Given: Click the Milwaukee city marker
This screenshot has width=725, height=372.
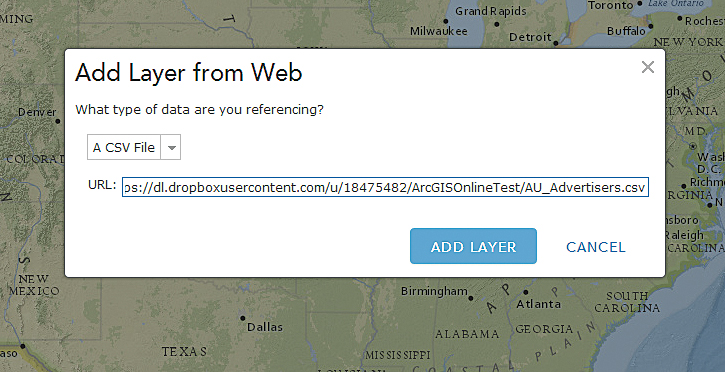Looking at the screenshot, I should 446,21.
